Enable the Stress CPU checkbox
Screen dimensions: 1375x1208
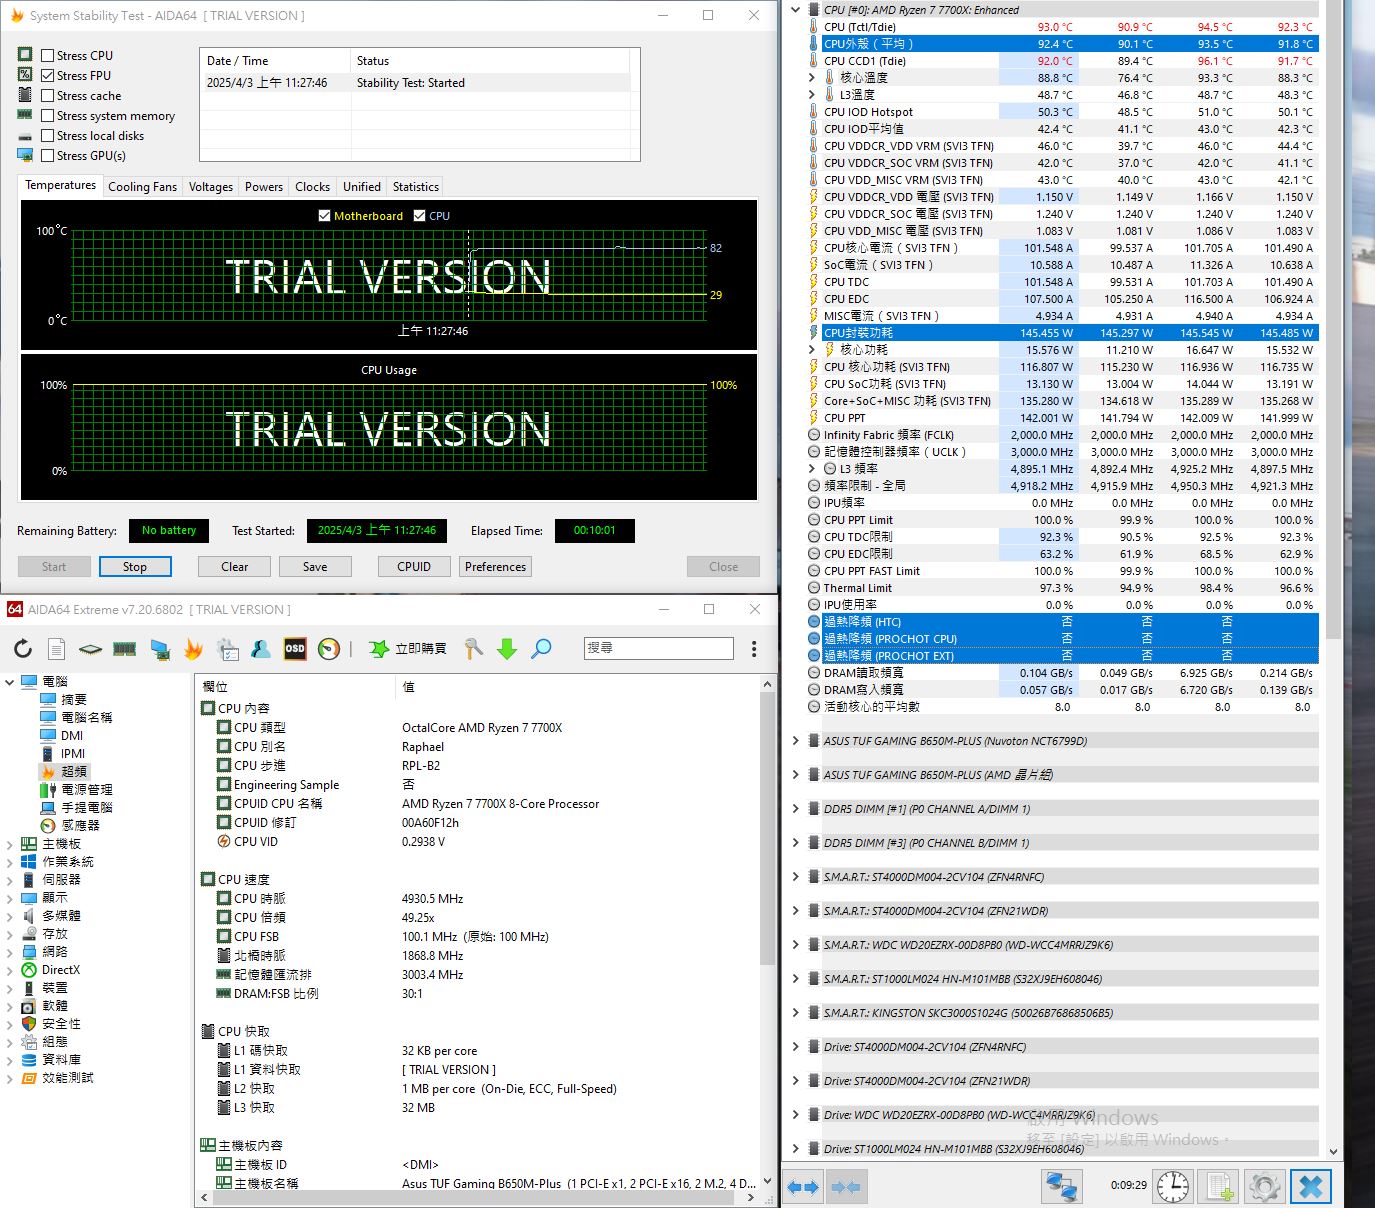click(48, 56)
